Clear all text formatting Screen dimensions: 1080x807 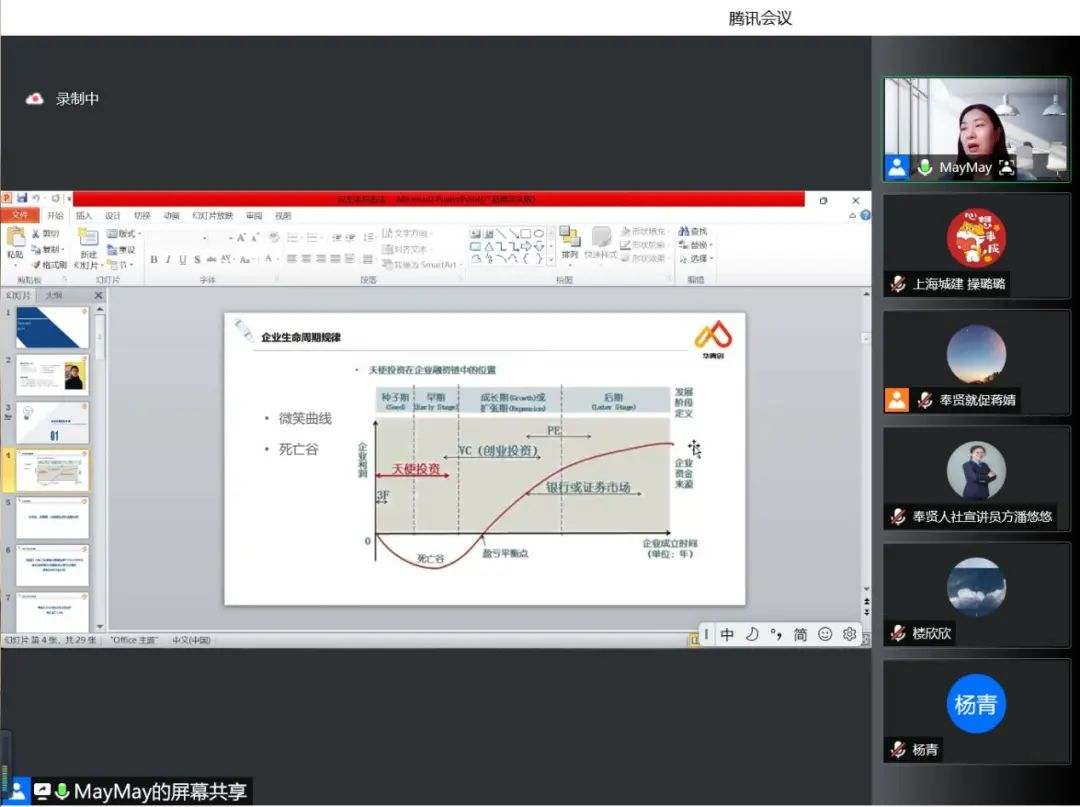pyautogui.click(x=274, y=238)
